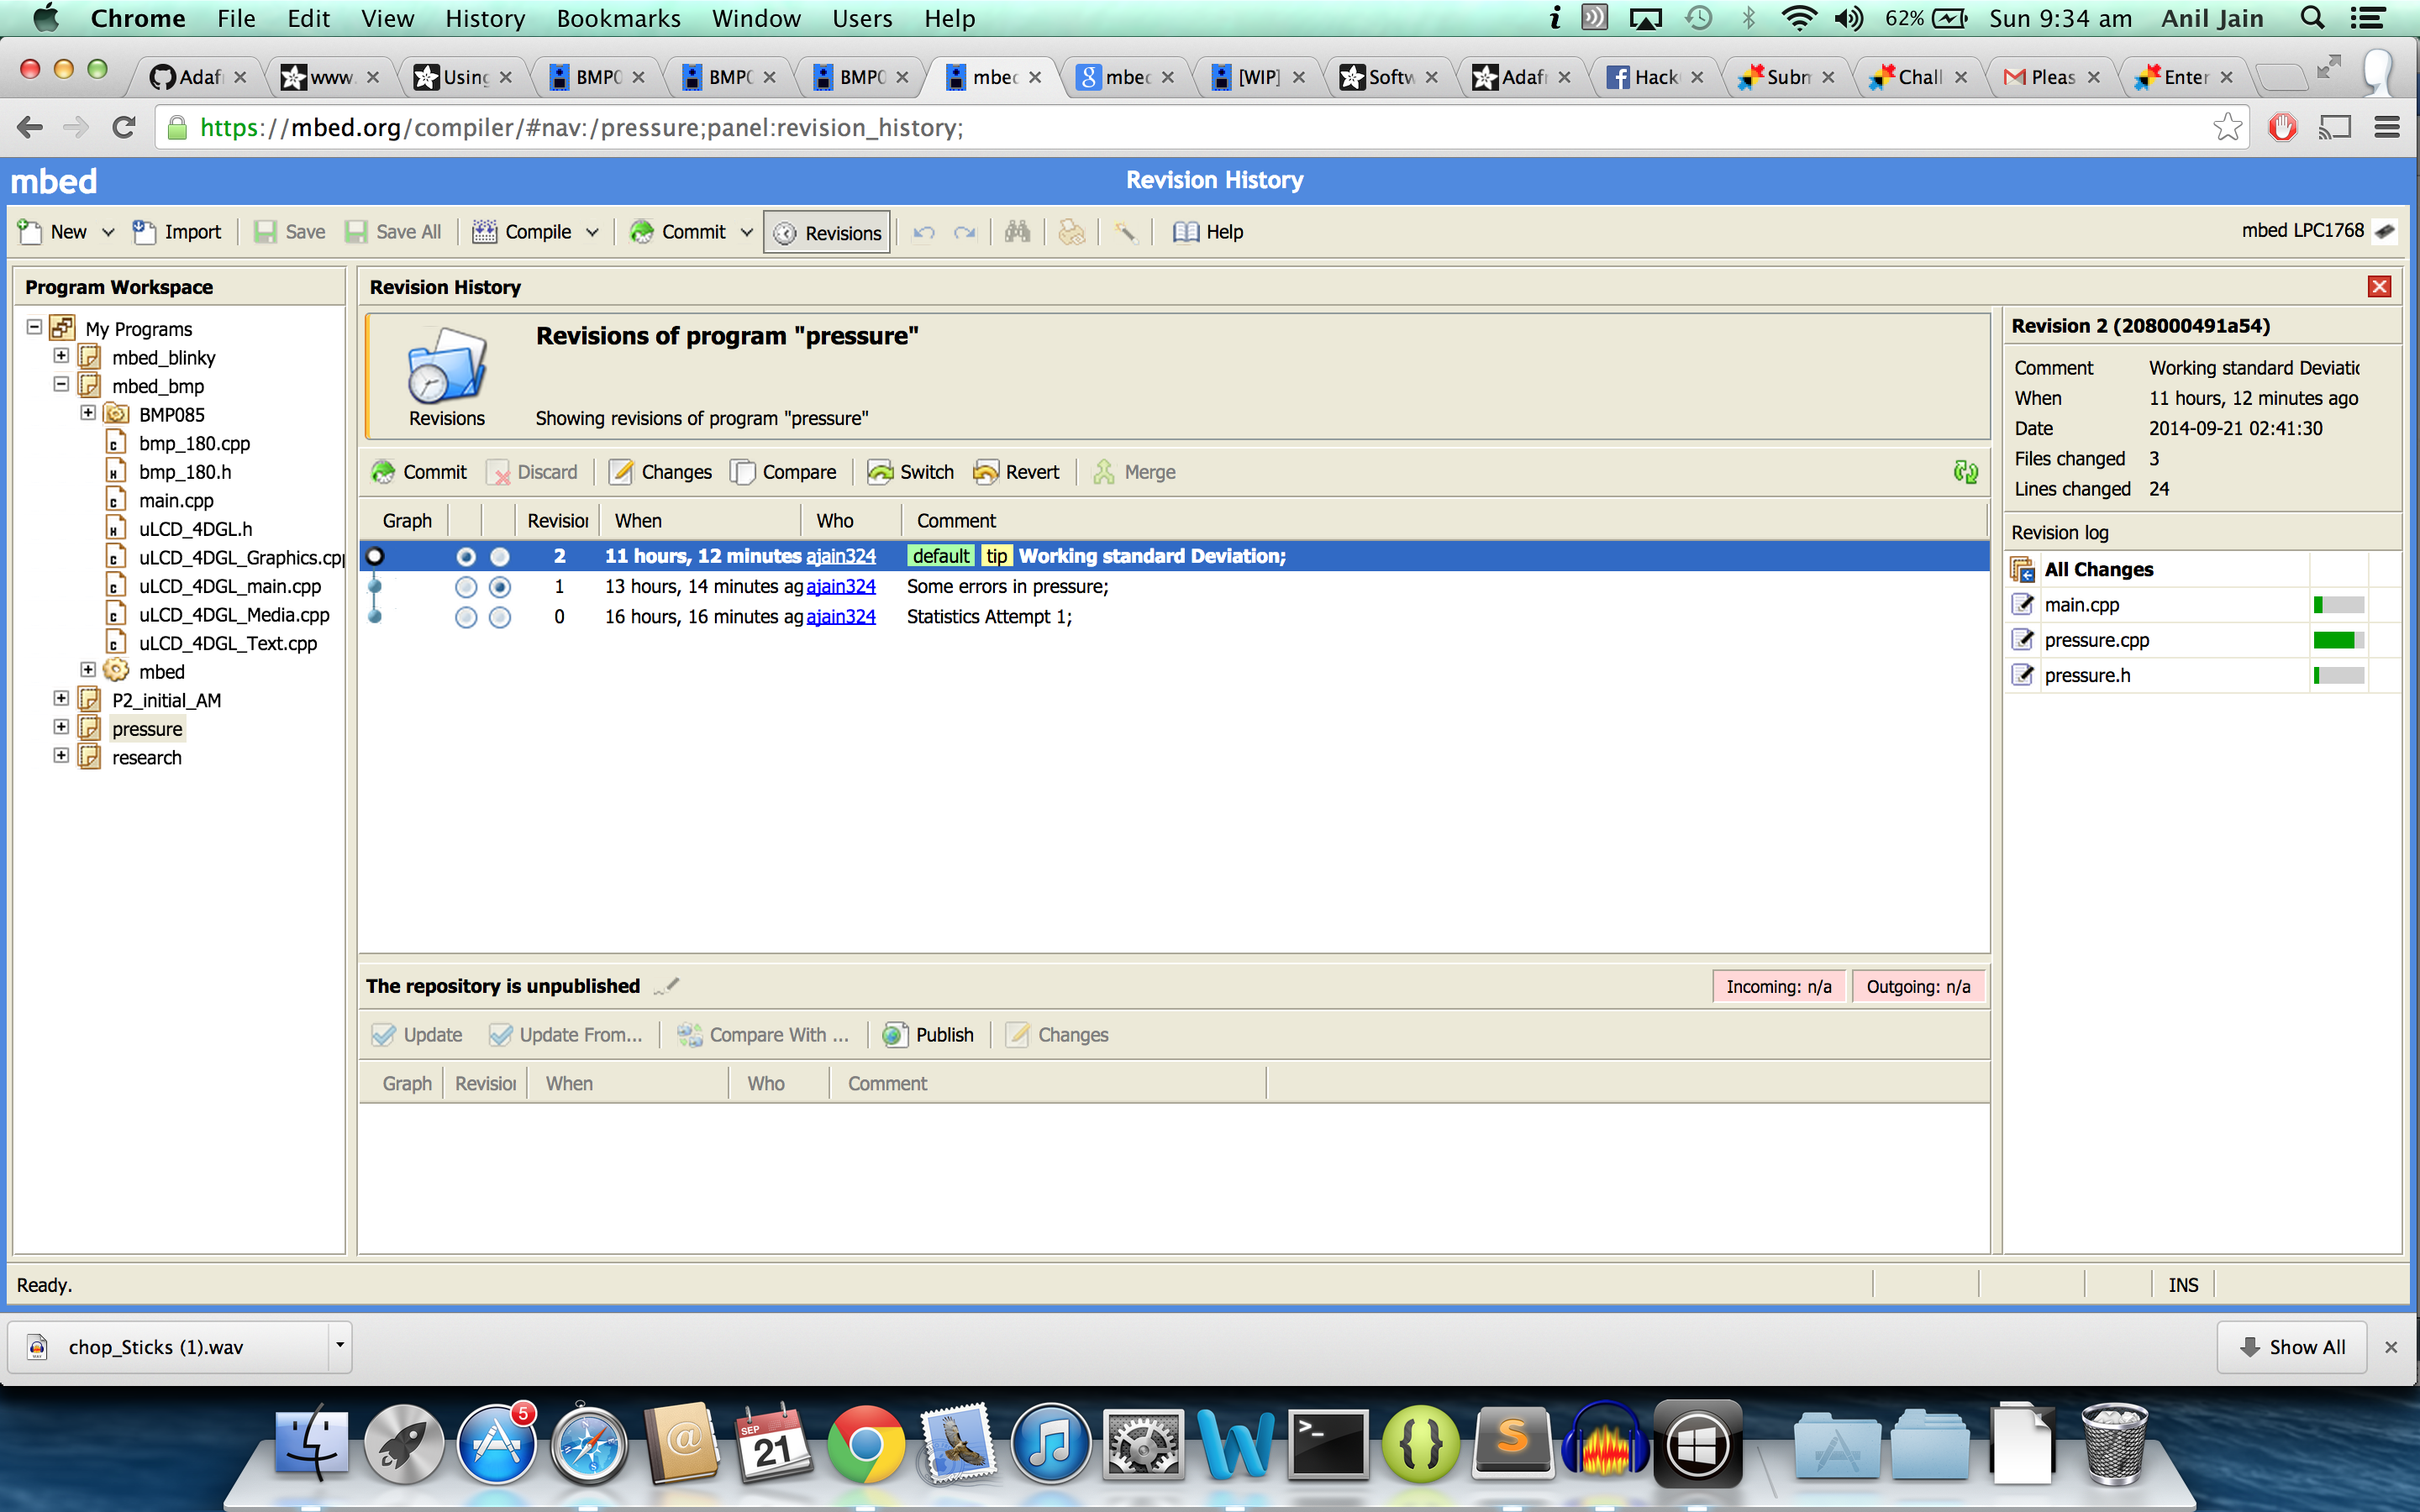Open the Bookmarks menu in Chrome
This screenshot has height=1512, width=2420.
(x=618, y=18)
